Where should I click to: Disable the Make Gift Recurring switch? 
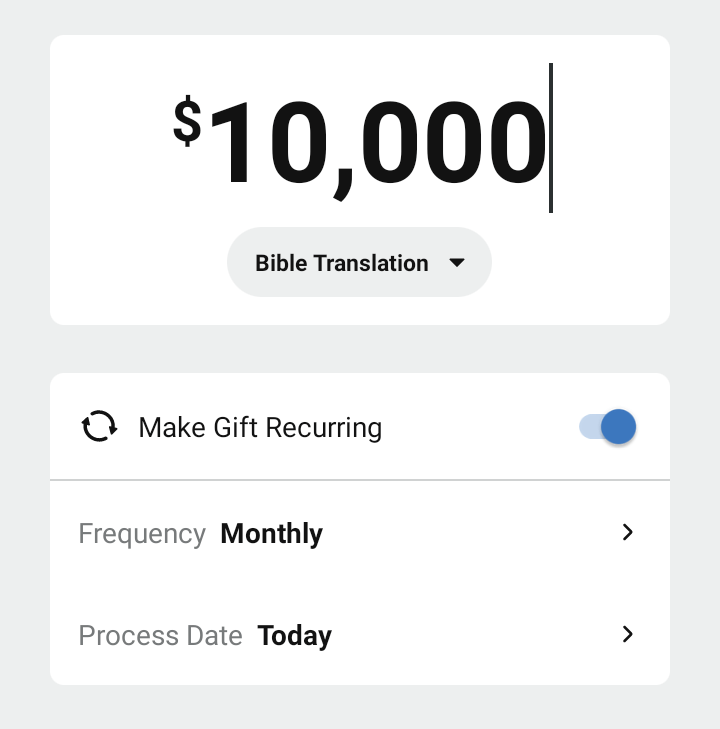(x=607, y=427)
